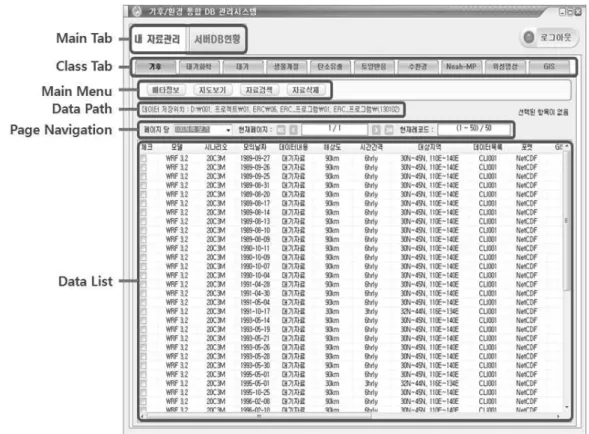The image size is (589, 434).
Task: Click the 포맷 column header
Action: click(527, 147)
